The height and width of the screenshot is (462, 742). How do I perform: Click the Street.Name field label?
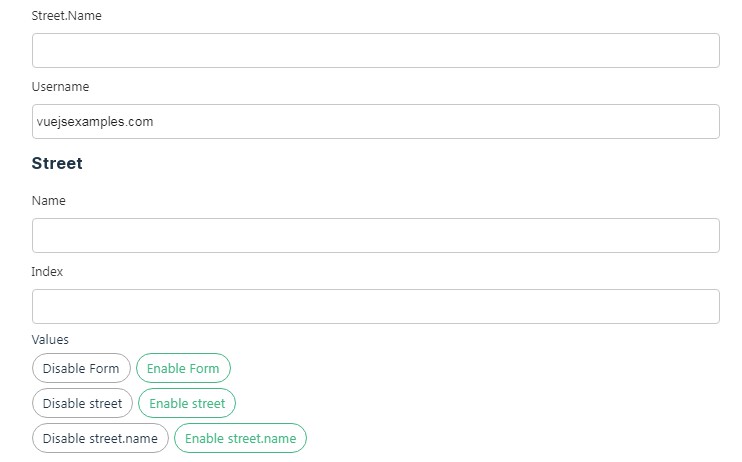click(66, 16)
